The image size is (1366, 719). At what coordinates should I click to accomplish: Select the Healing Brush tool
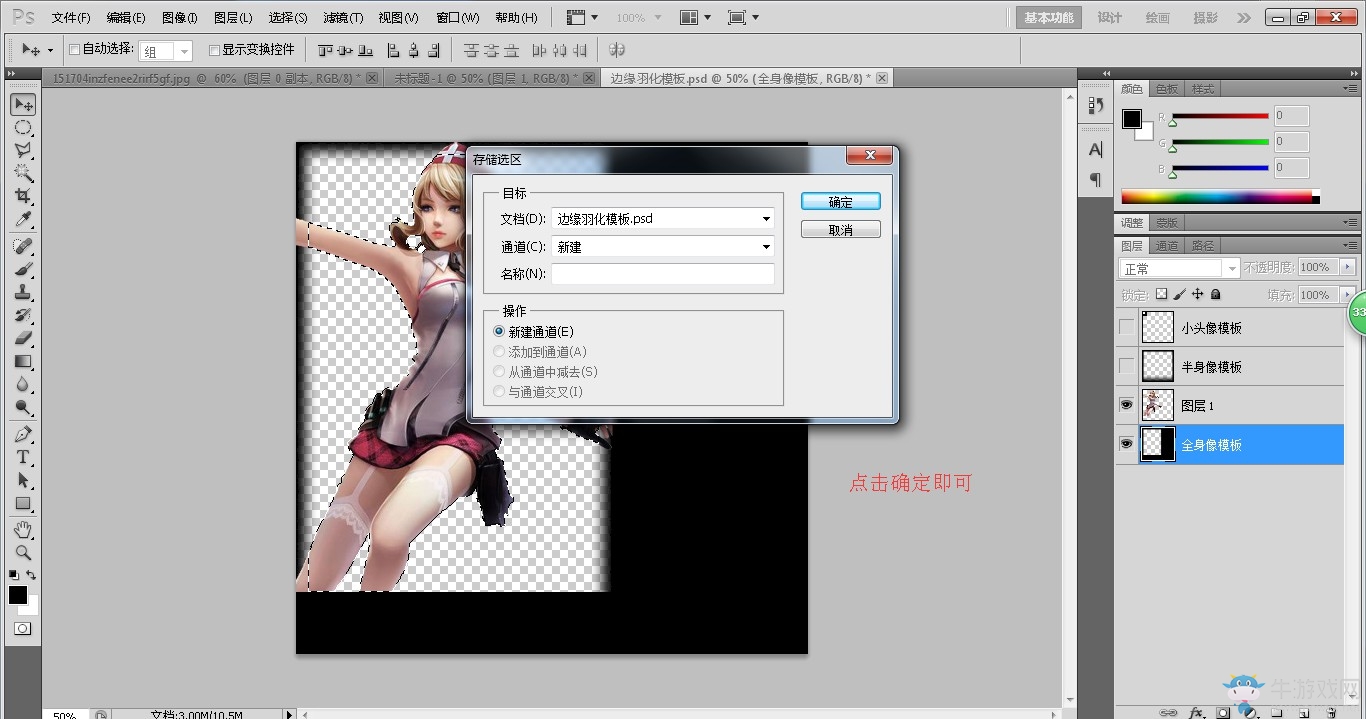(x=23, y=246)
